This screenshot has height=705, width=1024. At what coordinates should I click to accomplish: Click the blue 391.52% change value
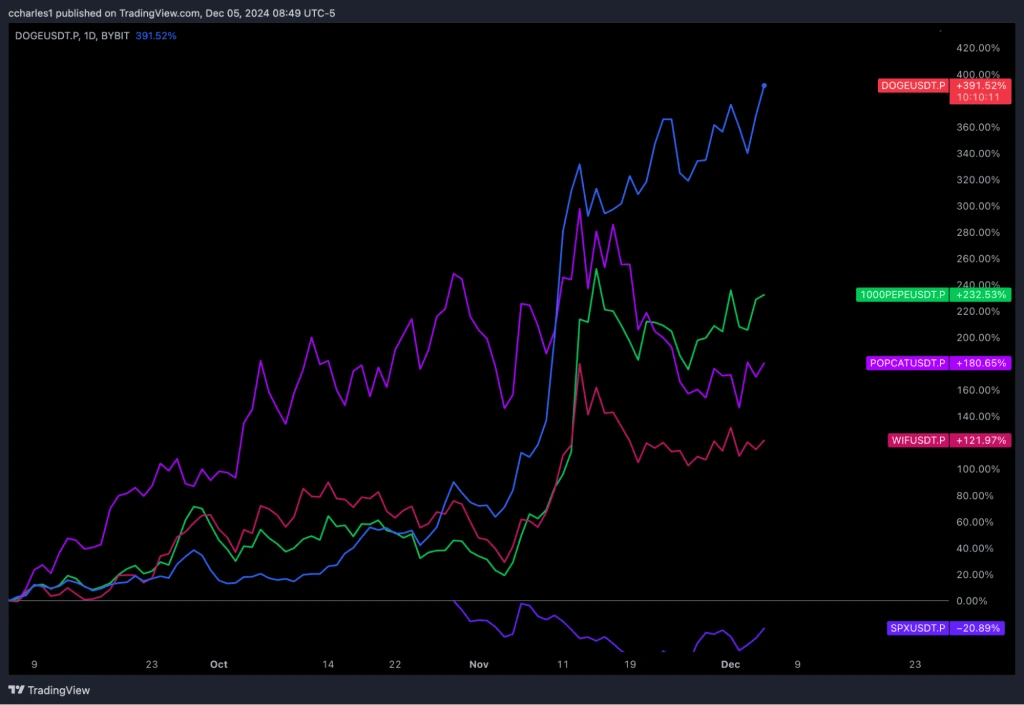[155, 34]
